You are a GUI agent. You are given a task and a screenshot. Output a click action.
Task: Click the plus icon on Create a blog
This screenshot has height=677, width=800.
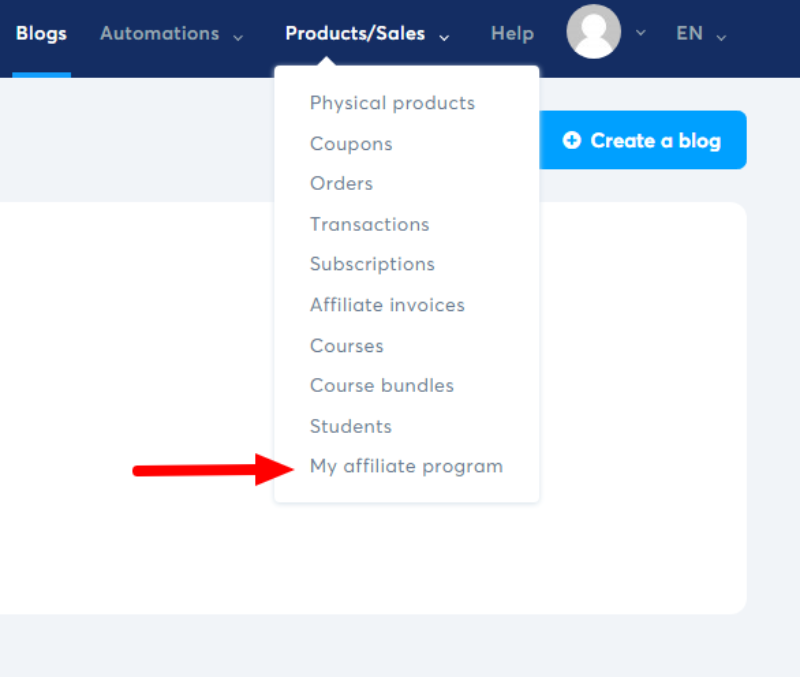pyautogui.click(x=571, y=141)
